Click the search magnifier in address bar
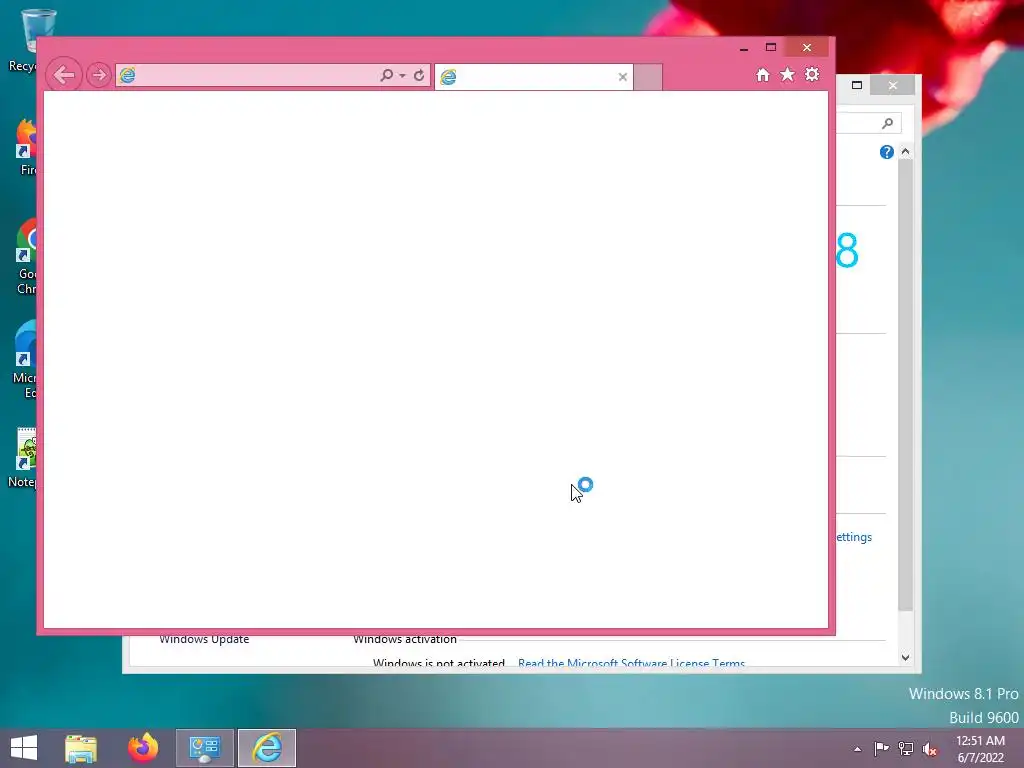 pyautogui.click(x=387, y=75)
